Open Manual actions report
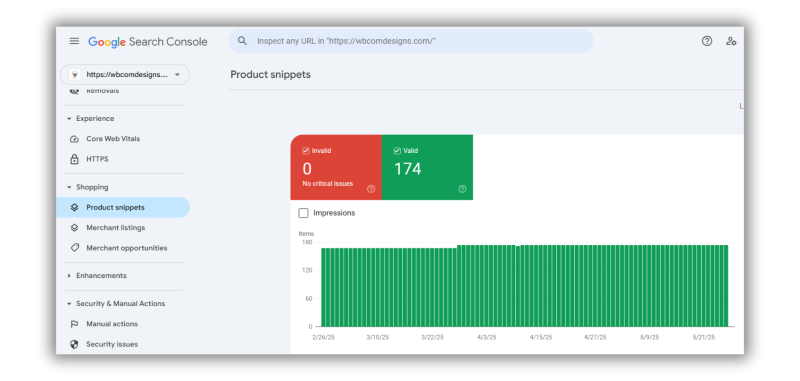This screenshot has height=381, width=800. point(112,324)
